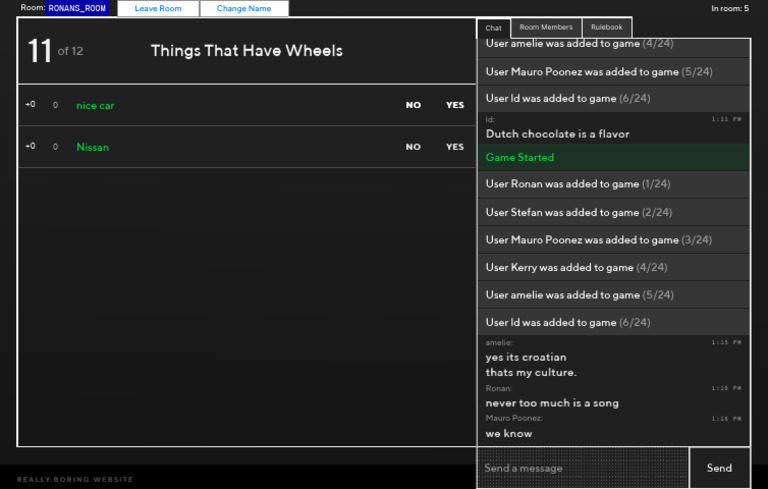The height and width of the screenshot is (489, 768).
Task: Focus the 'Send a message' input field
Action: click(x=583, y=468)
